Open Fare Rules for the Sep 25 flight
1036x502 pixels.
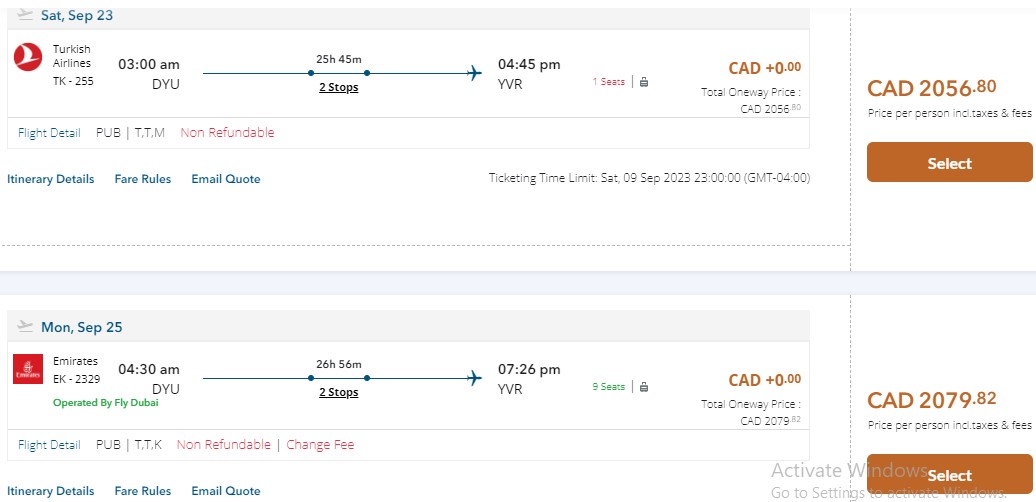pyautogui.click(x=143, y=491)
